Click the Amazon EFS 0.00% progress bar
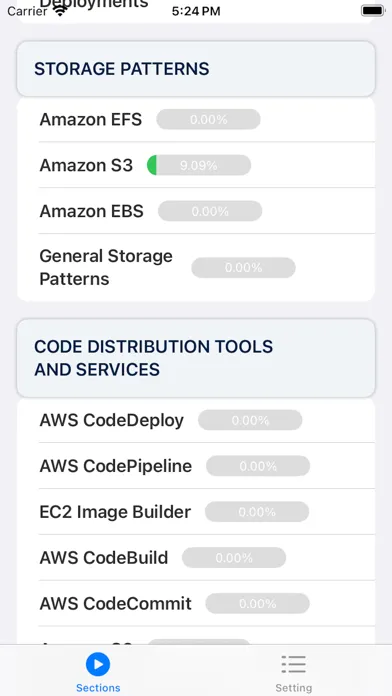 point(208,119)
